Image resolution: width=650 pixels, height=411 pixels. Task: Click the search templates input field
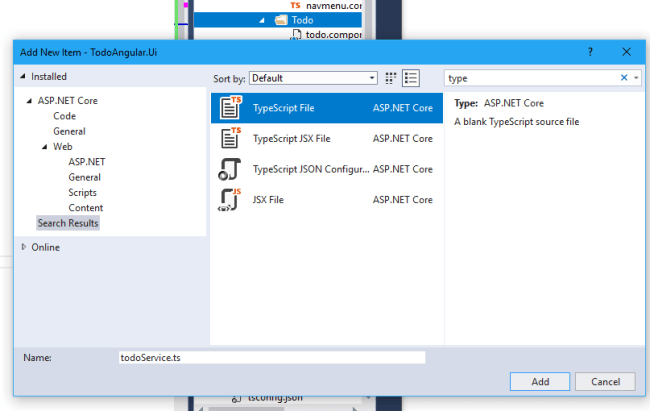click(x=532, y=78)
